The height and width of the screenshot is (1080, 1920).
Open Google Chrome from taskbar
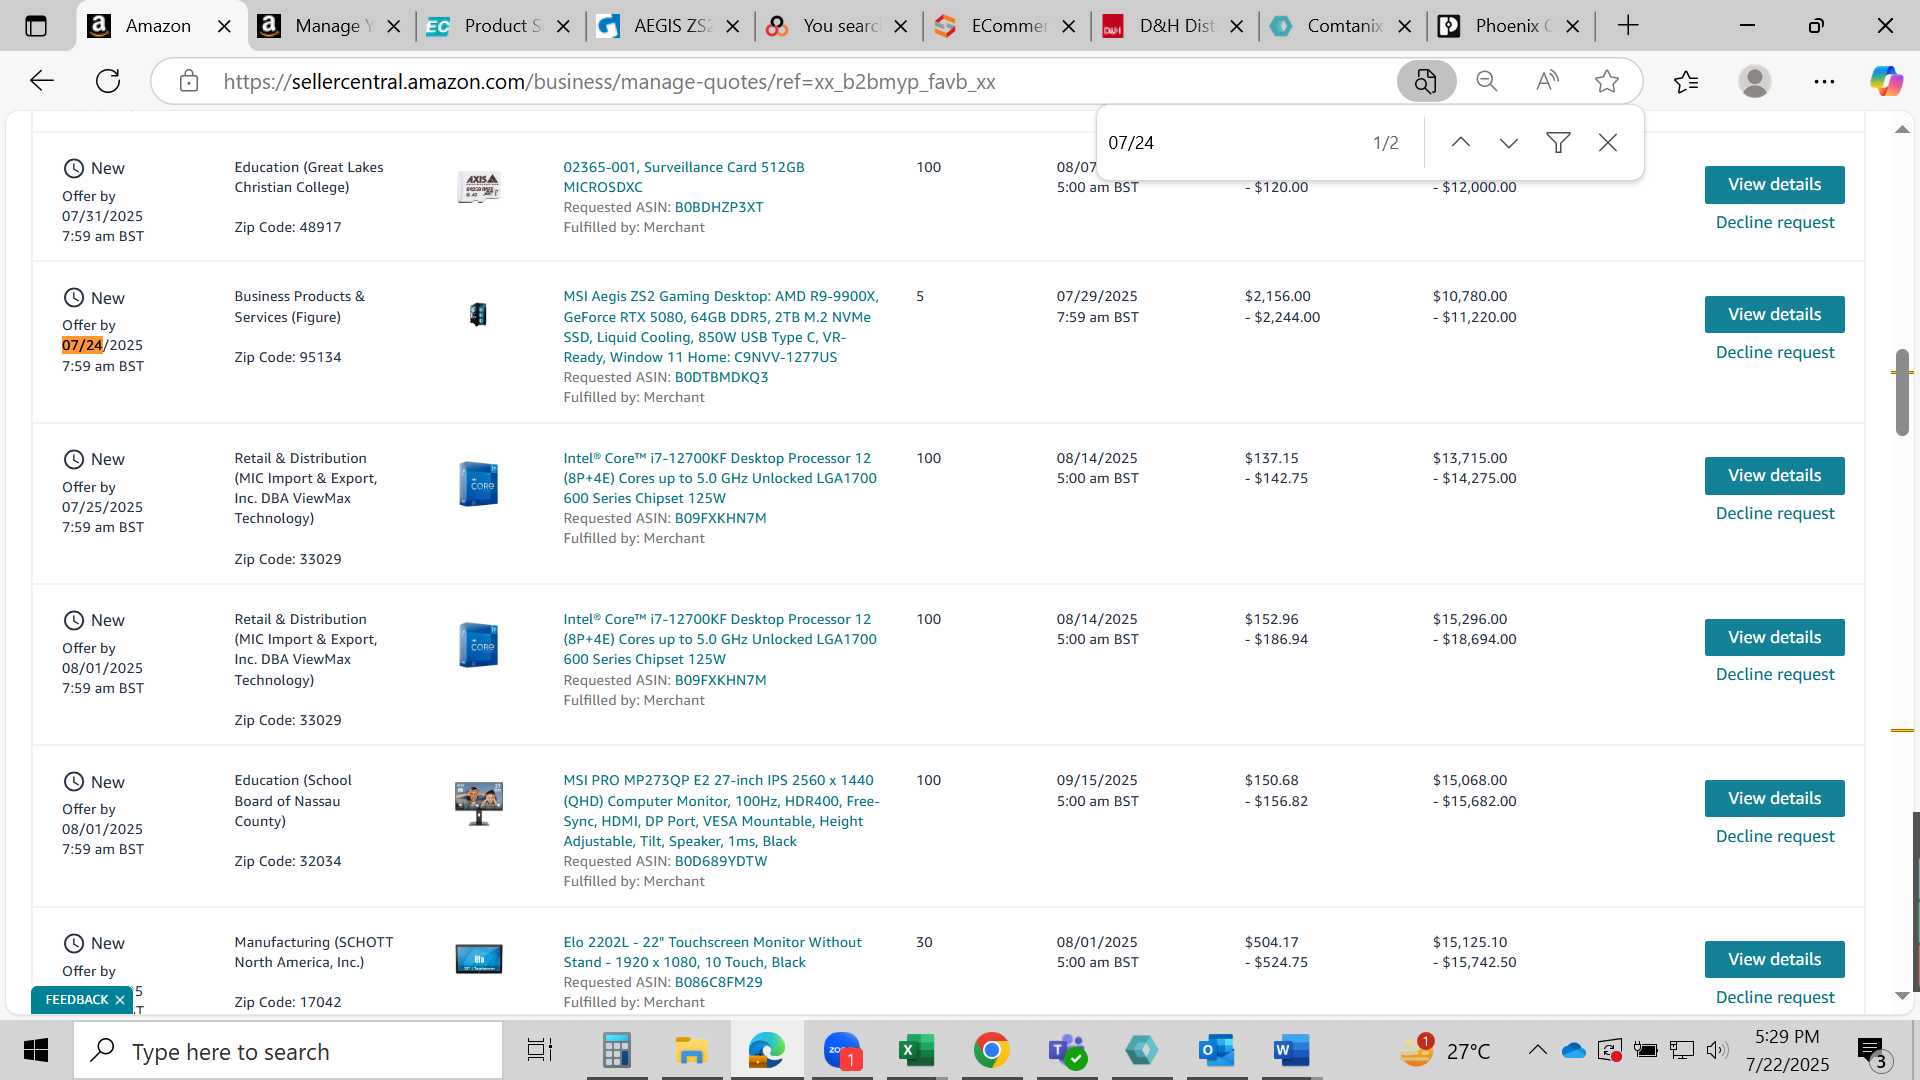(x=991, y=1051)
